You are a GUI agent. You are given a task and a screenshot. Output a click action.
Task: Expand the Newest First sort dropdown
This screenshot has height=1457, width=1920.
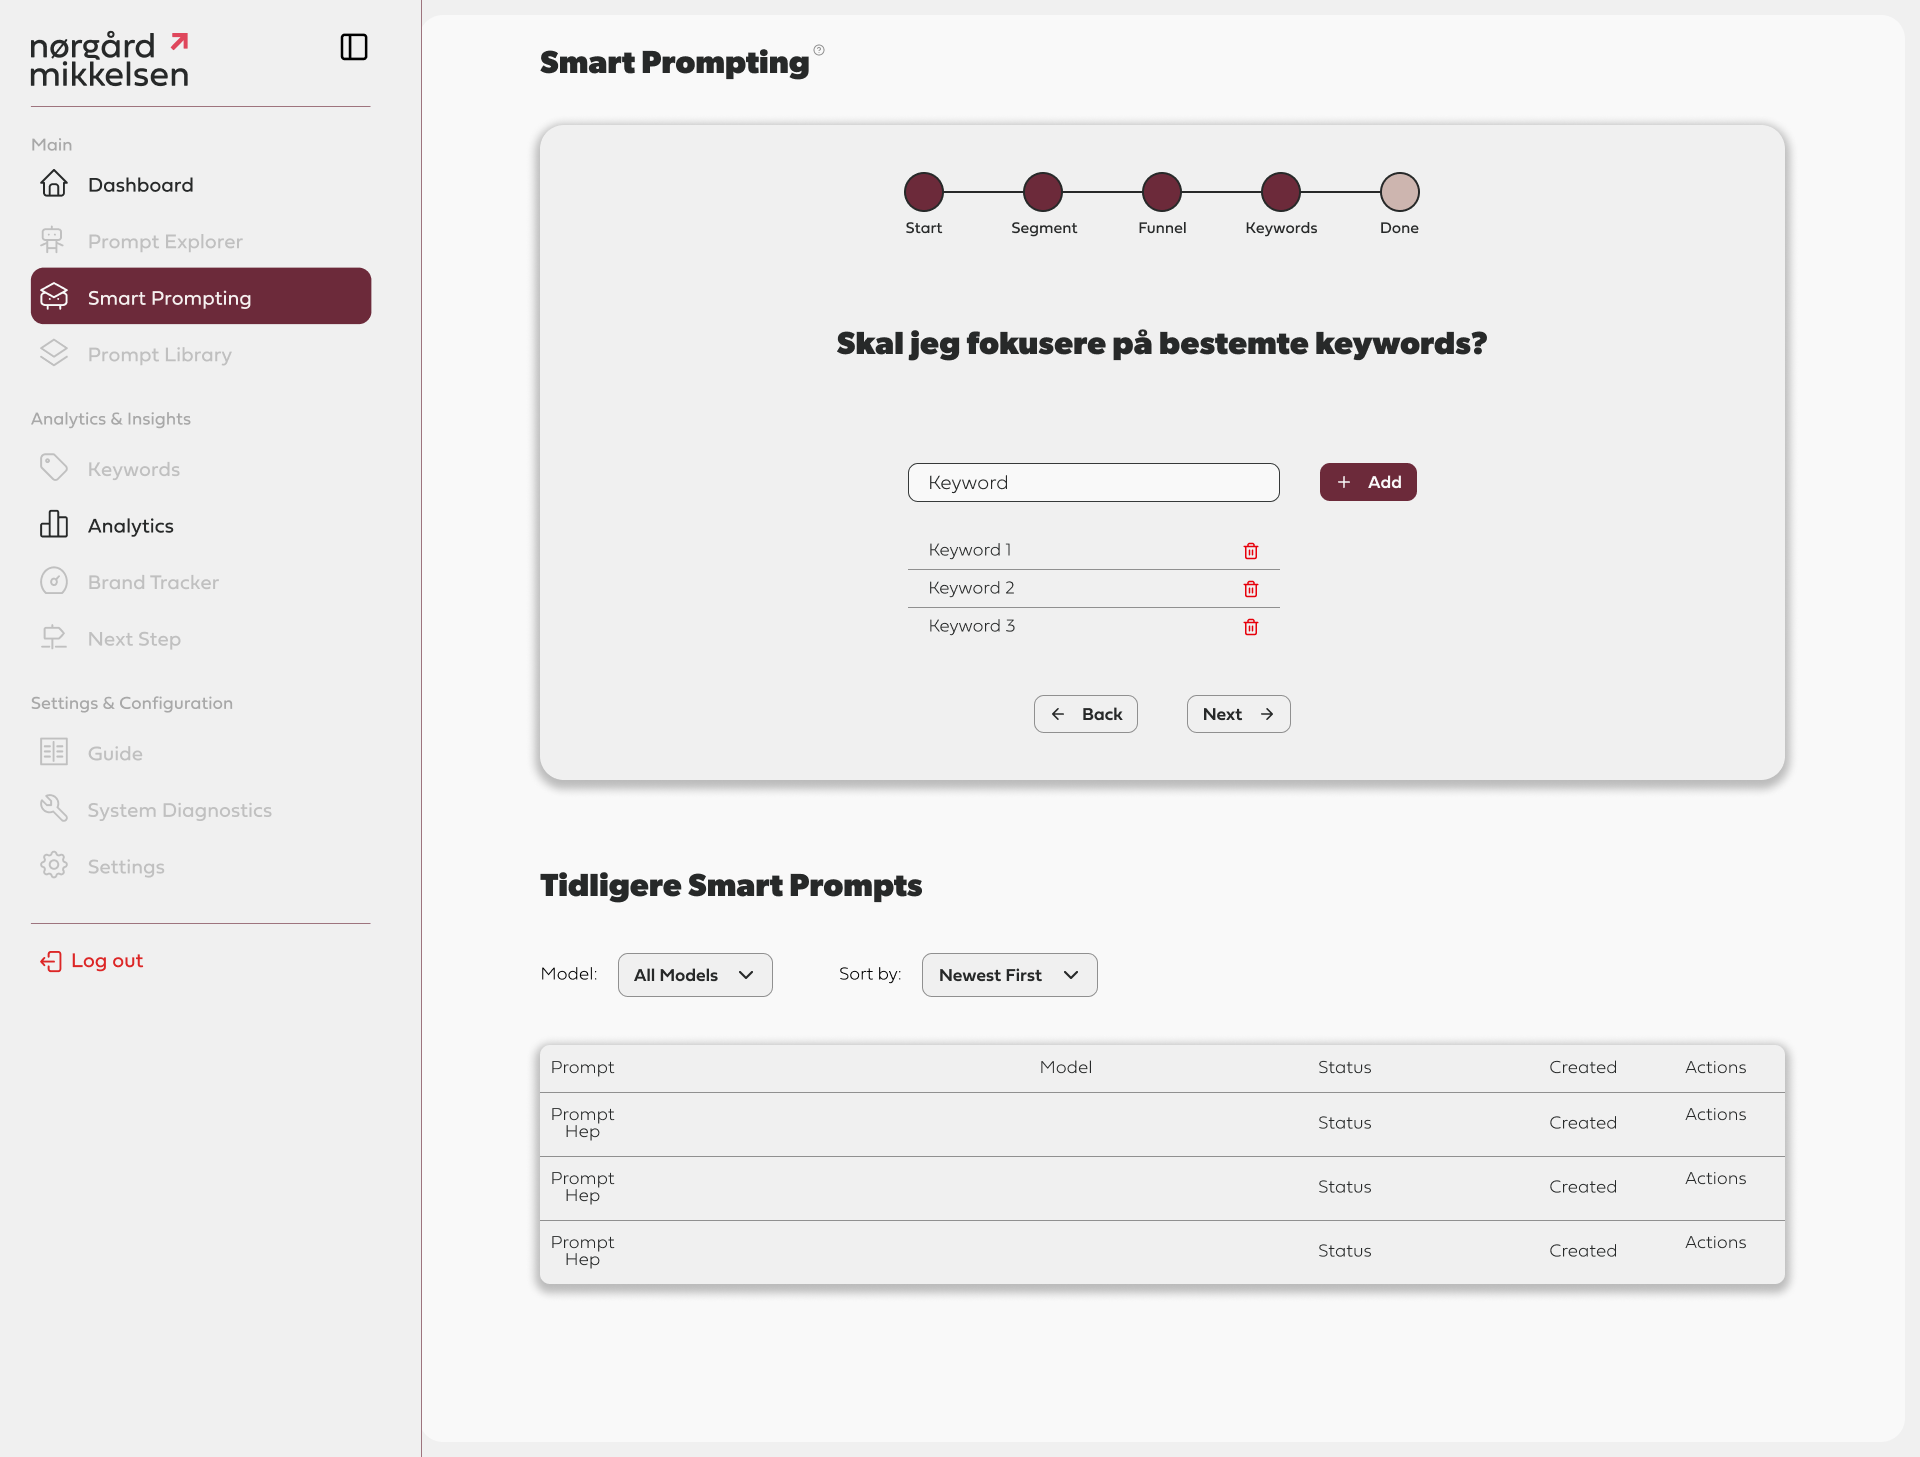coord(1009,975)
